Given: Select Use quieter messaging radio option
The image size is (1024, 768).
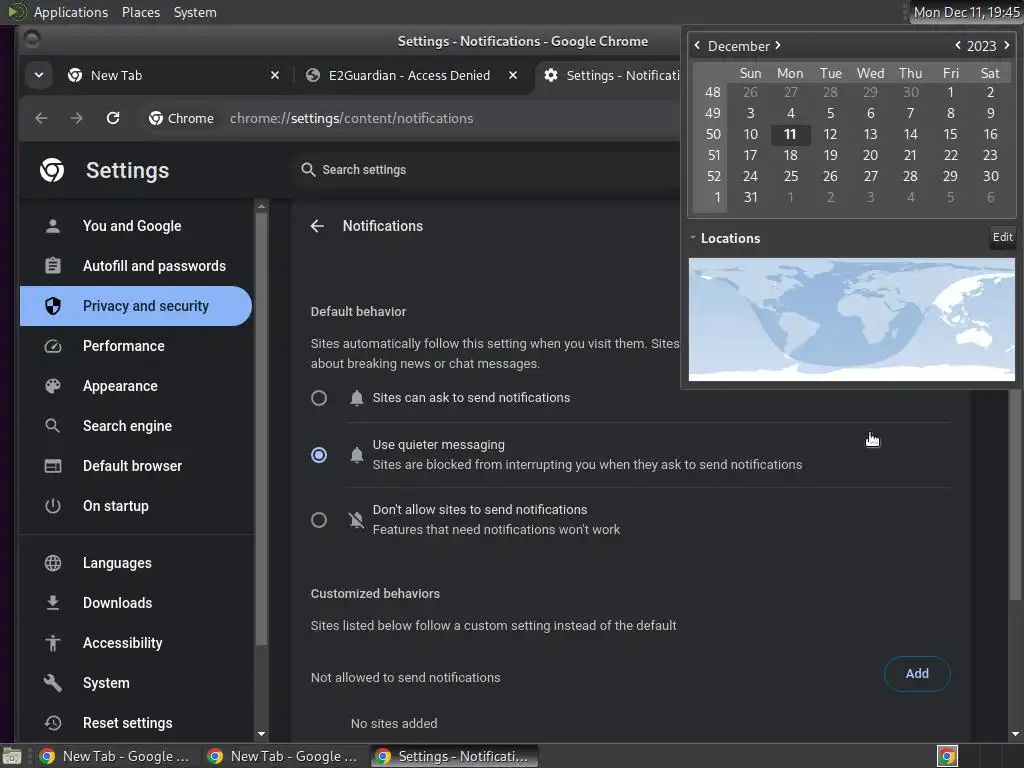Looking at the screenshot, I should [x=319, y=455].
